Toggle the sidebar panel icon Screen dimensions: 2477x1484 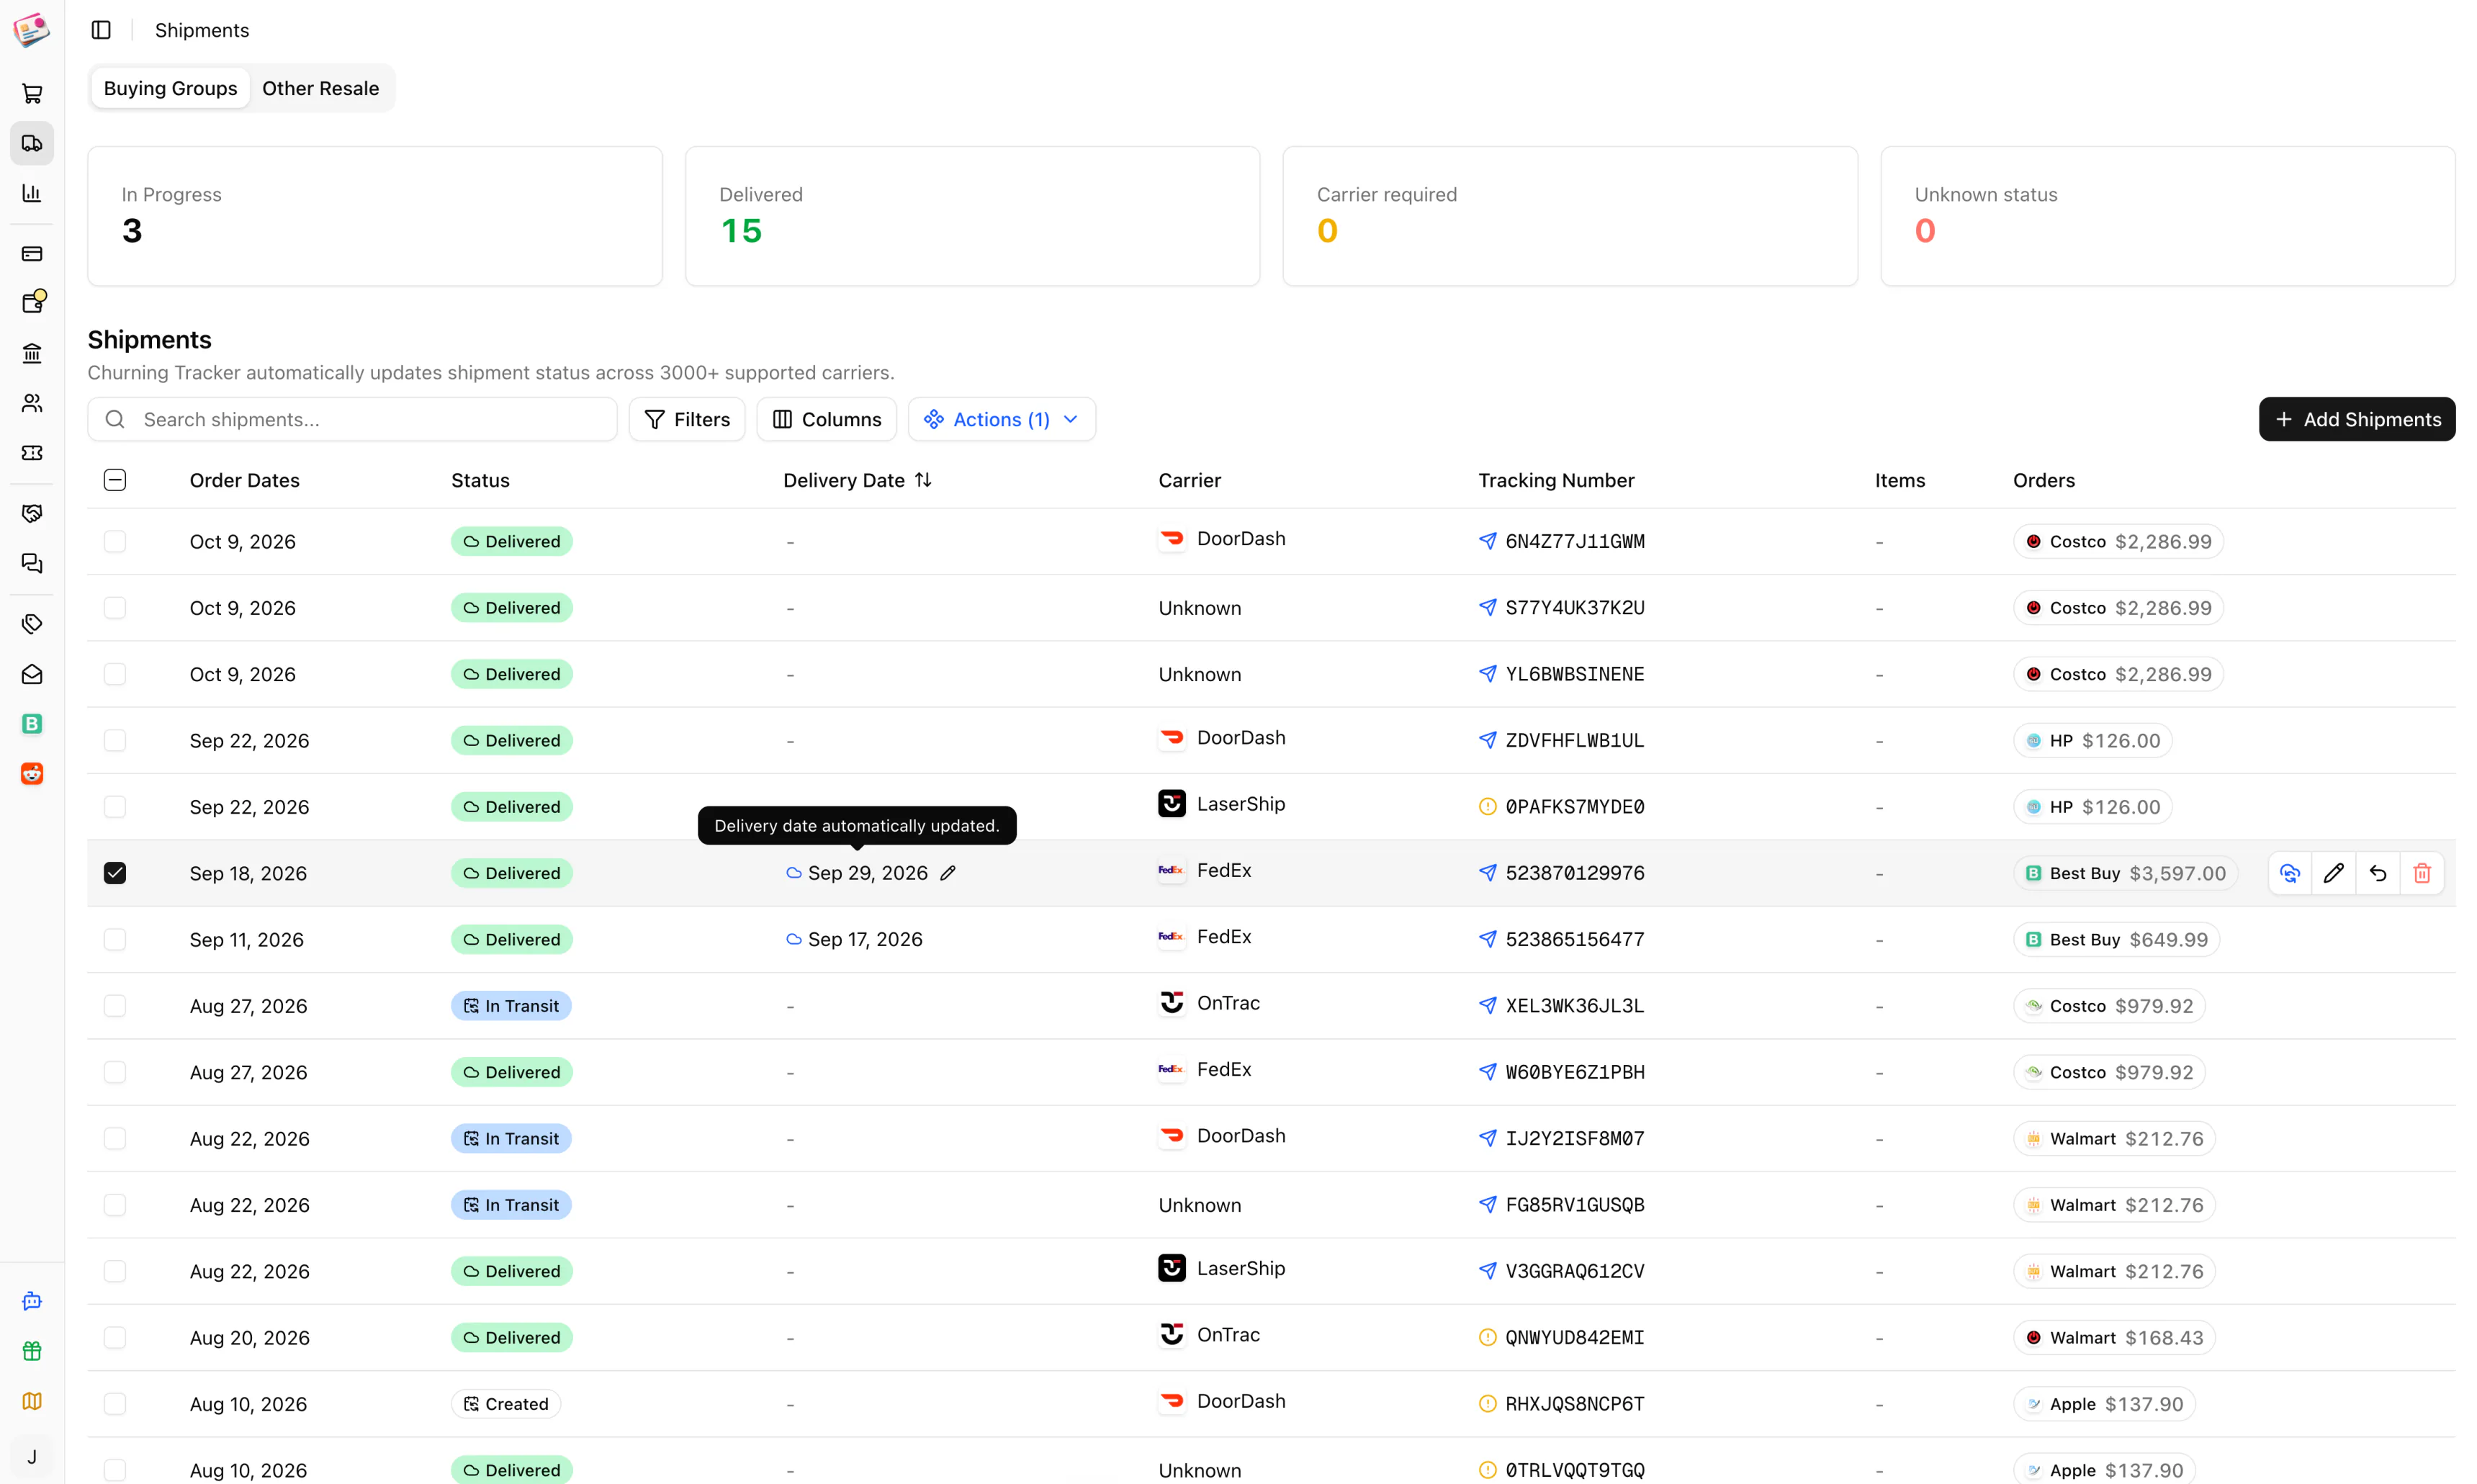101,30
